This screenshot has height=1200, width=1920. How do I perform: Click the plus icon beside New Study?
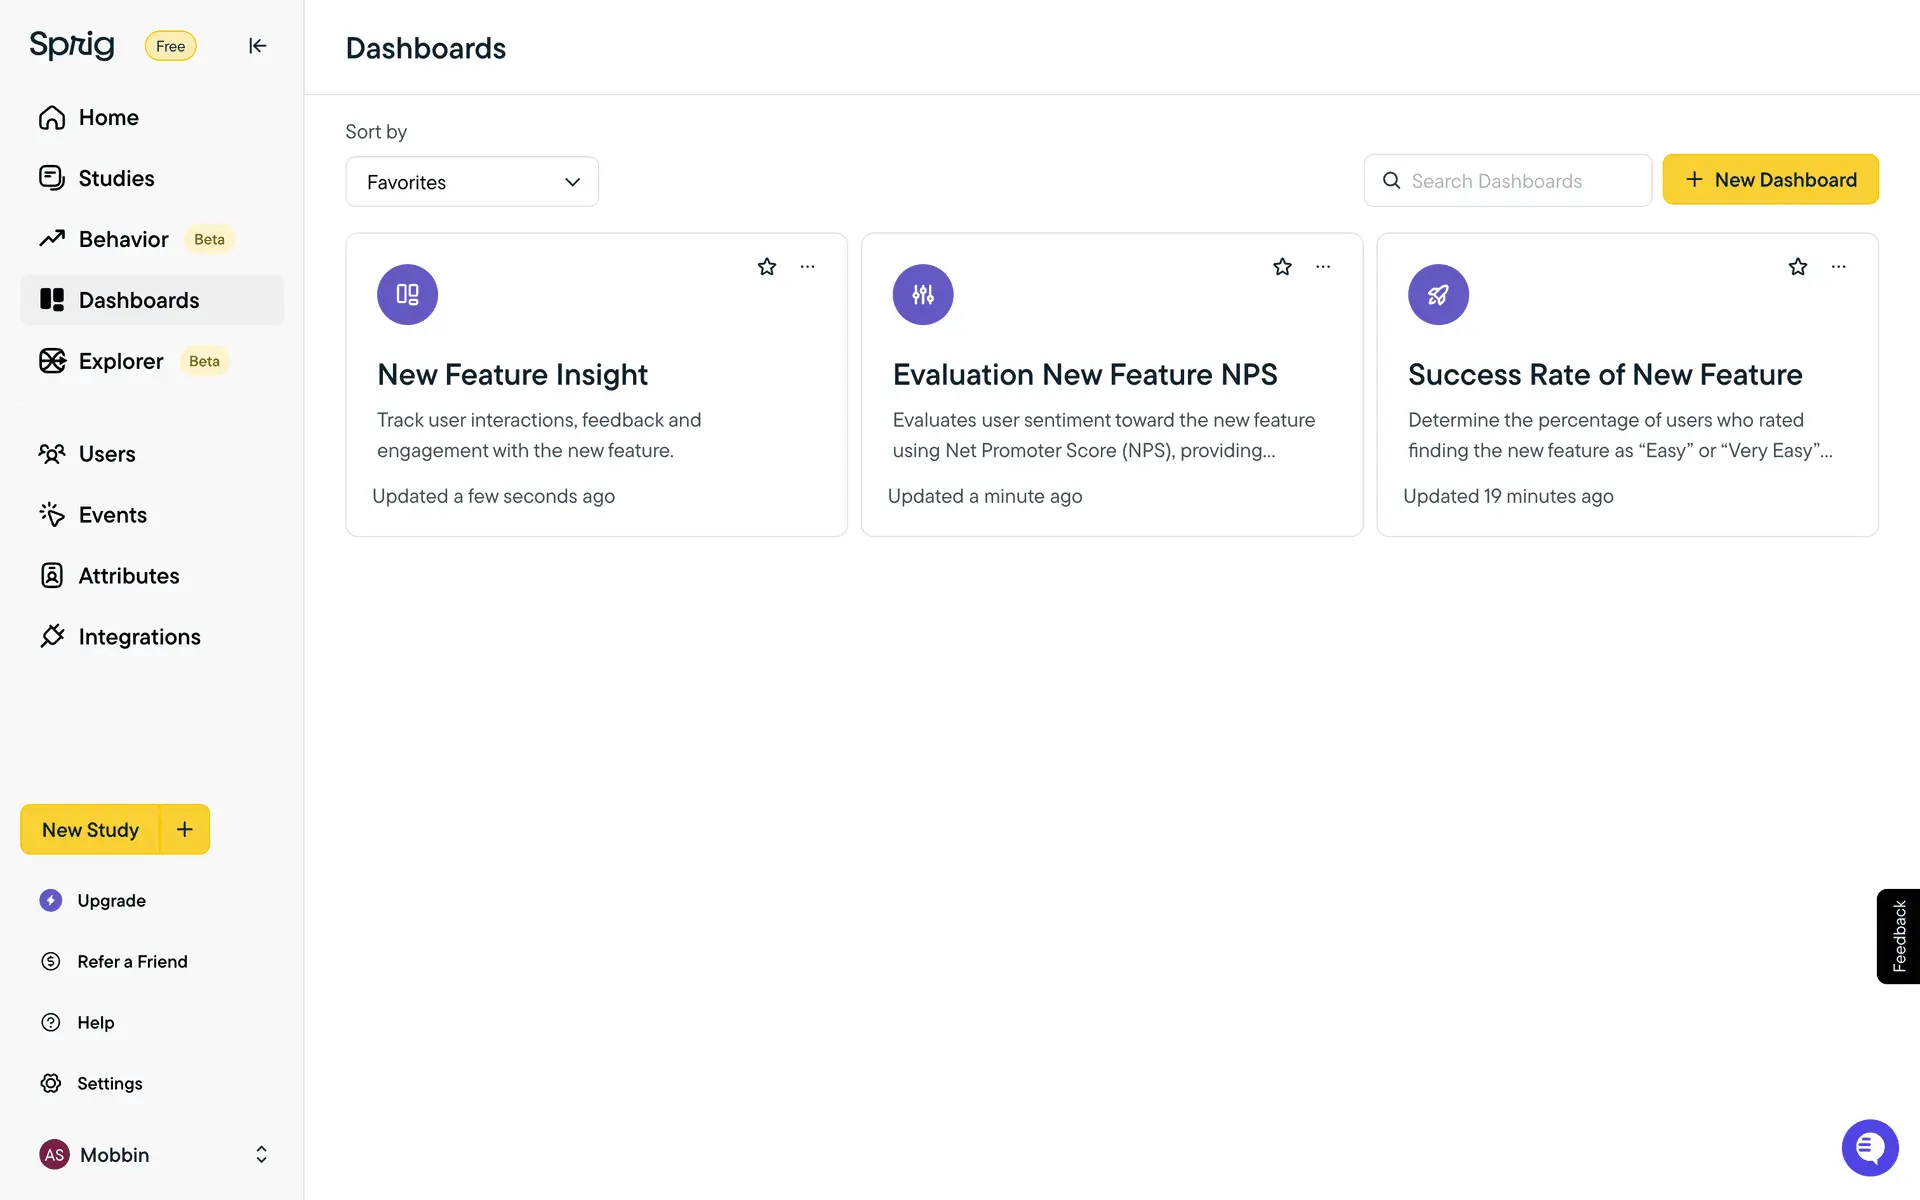click(185, 829)
